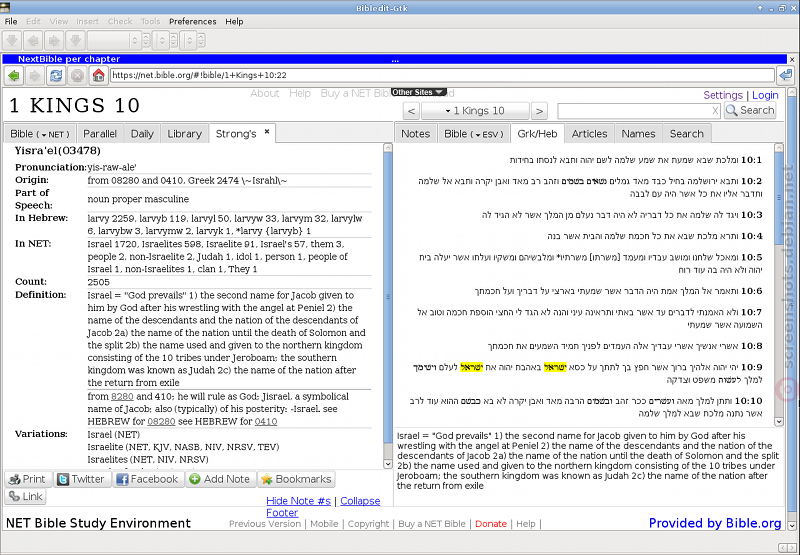Close the NextBible per chapter panel
This screenshot has width=800, height=555.
pyautogui.click(x=792, y=60)
